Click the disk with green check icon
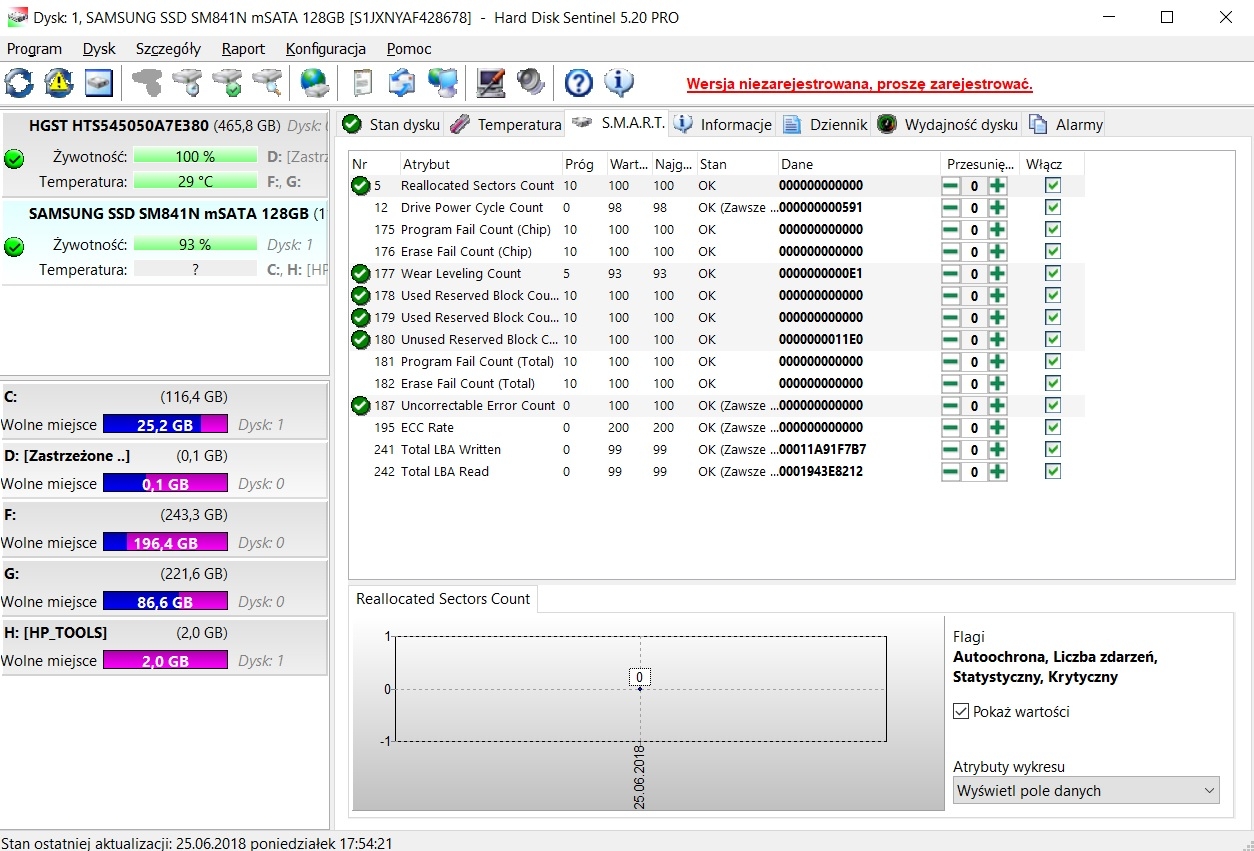1254x851 pixels. click(x=227, y=83)
